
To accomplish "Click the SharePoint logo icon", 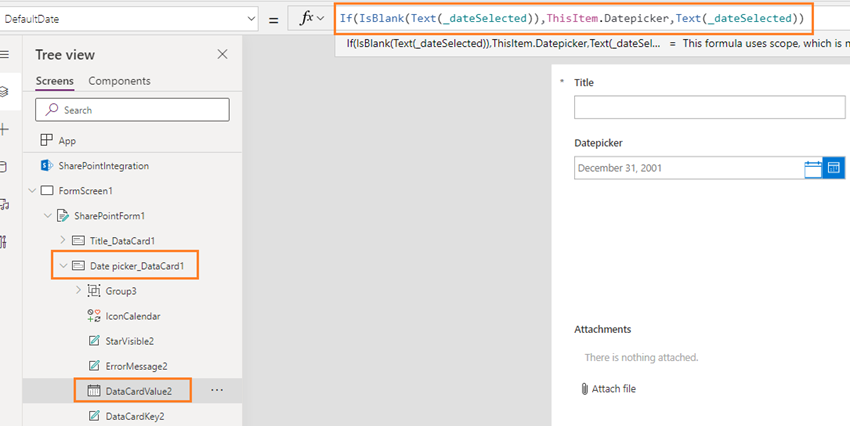I will pos(47,166).
